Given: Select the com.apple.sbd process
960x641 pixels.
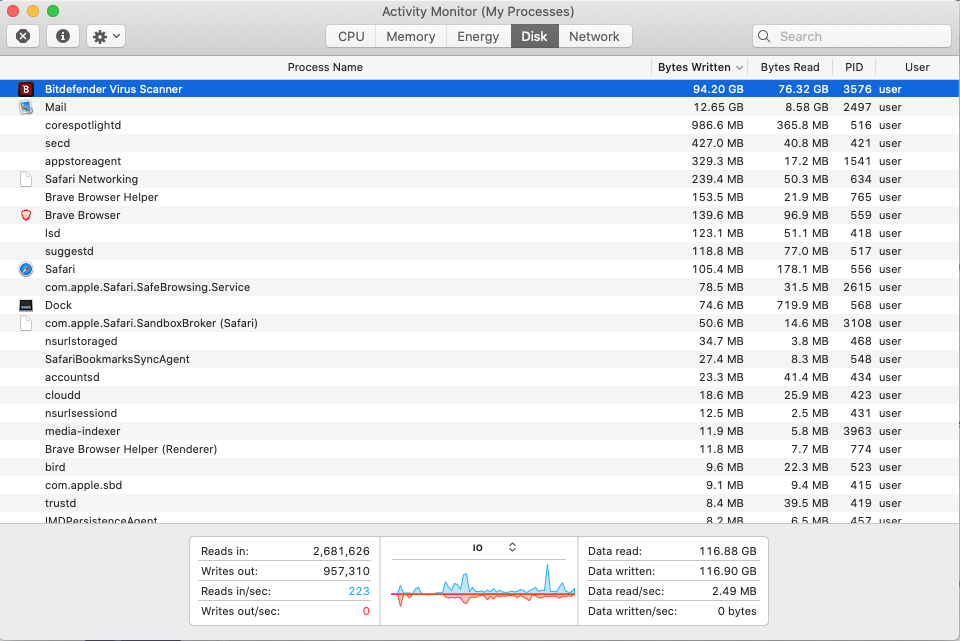Looking at the screenshot, I should [83, 485].
